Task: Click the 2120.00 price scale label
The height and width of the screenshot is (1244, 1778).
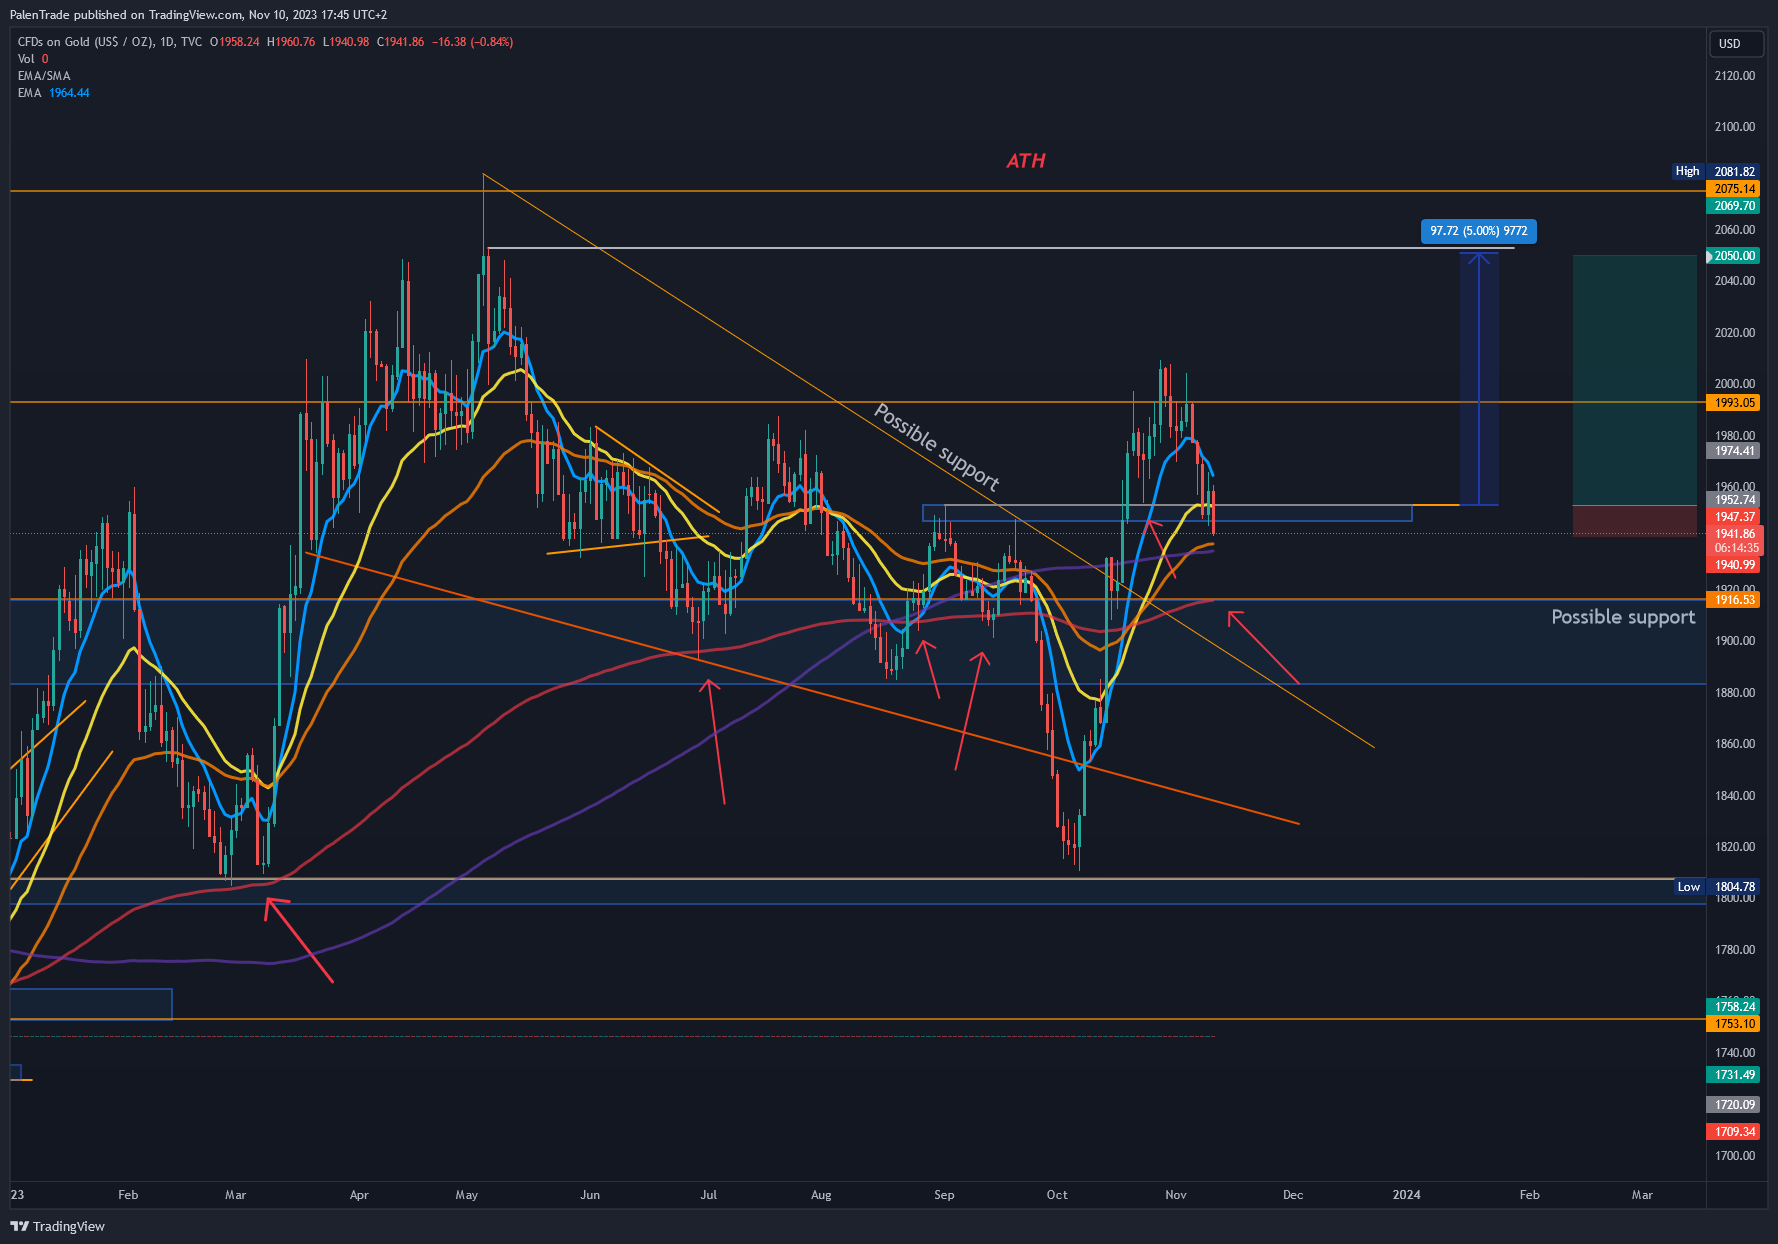Action: tap(1734, 76)
